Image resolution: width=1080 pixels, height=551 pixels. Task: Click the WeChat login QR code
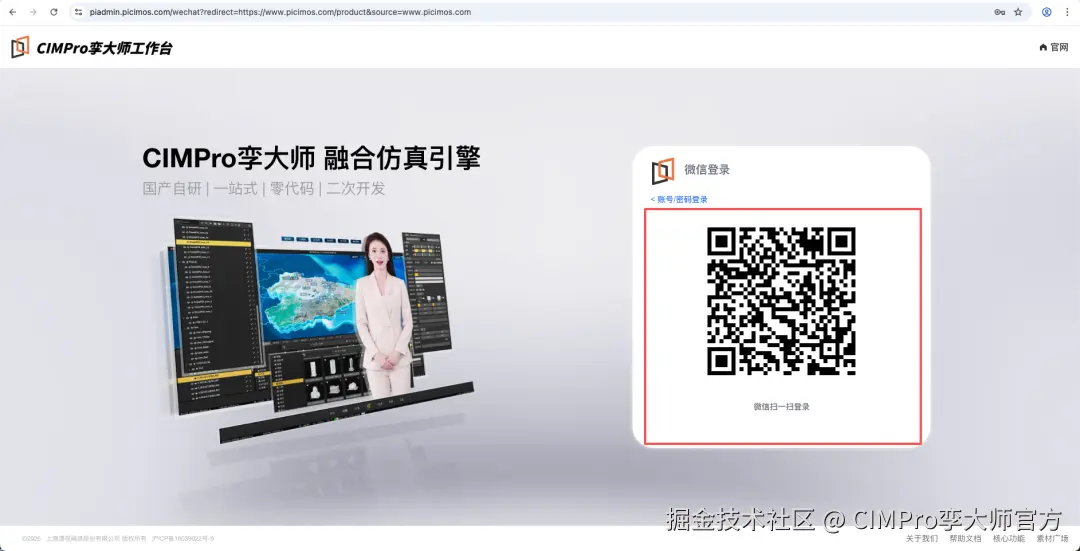[781, 301]
